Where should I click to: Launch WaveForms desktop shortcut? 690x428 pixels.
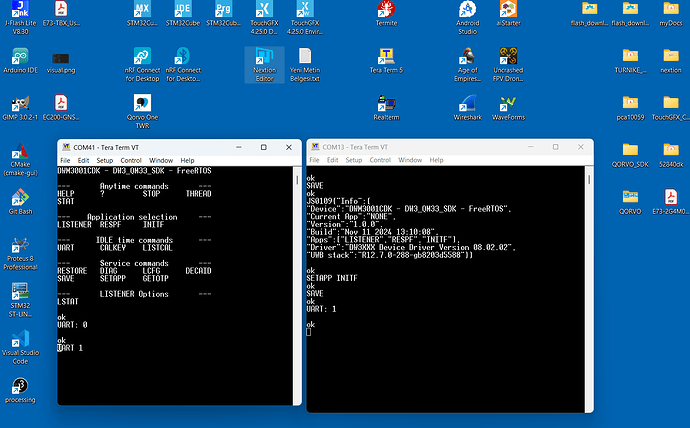pos(508,108)
